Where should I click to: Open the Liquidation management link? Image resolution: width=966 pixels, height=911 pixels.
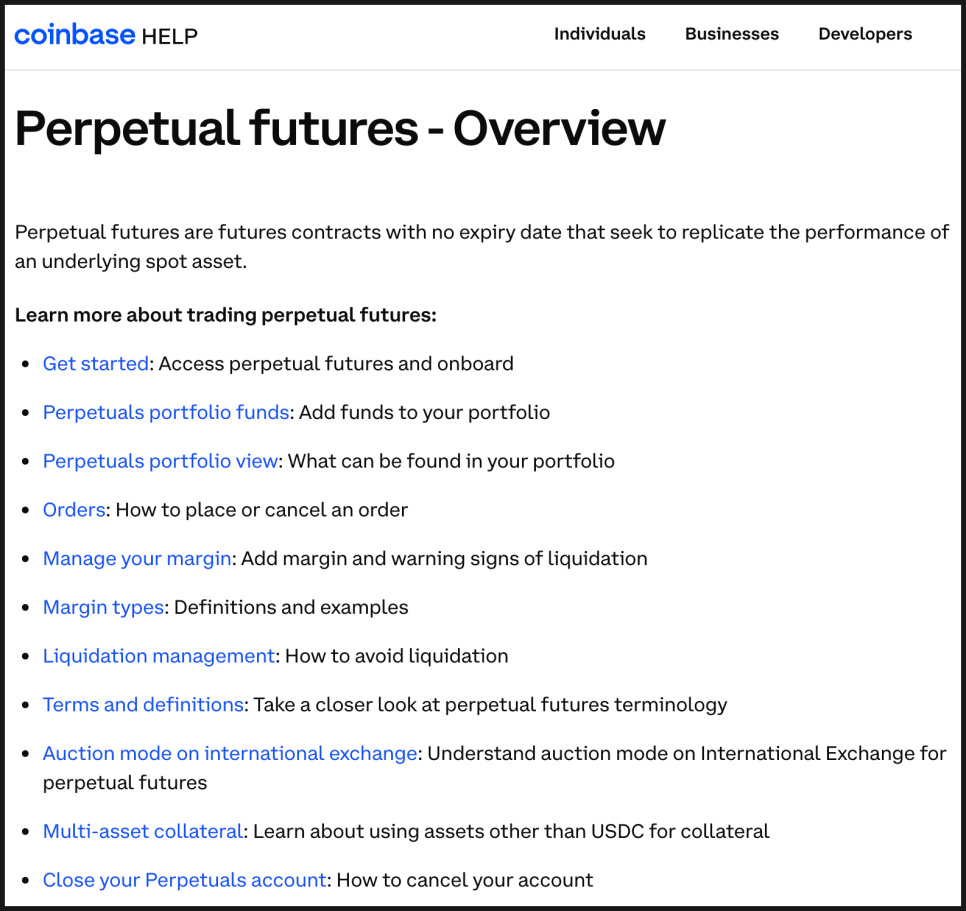(158, 655)
